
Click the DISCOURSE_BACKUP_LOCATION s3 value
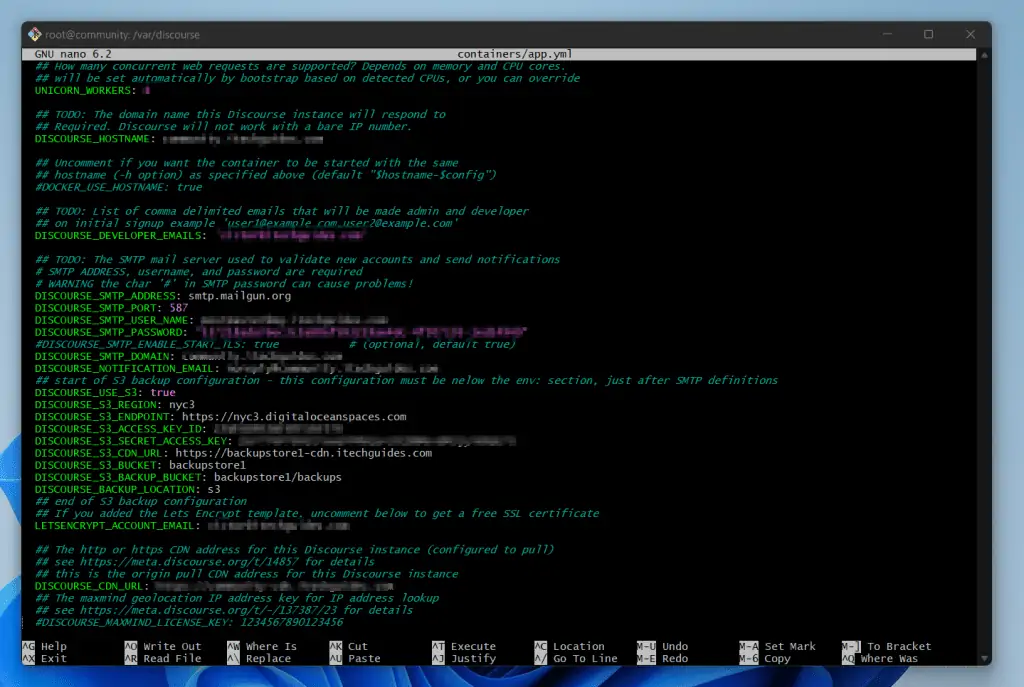click(214, 490)
